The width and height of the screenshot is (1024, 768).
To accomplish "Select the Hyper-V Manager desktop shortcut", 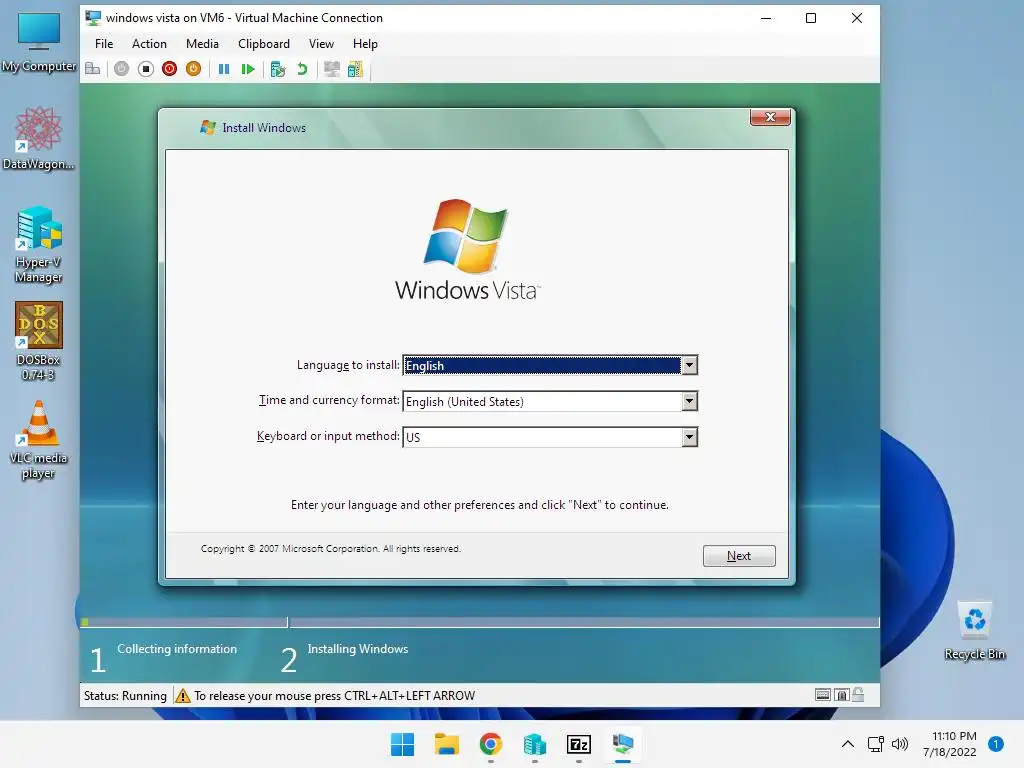I will pyautogui.click(x=39, y=244).
